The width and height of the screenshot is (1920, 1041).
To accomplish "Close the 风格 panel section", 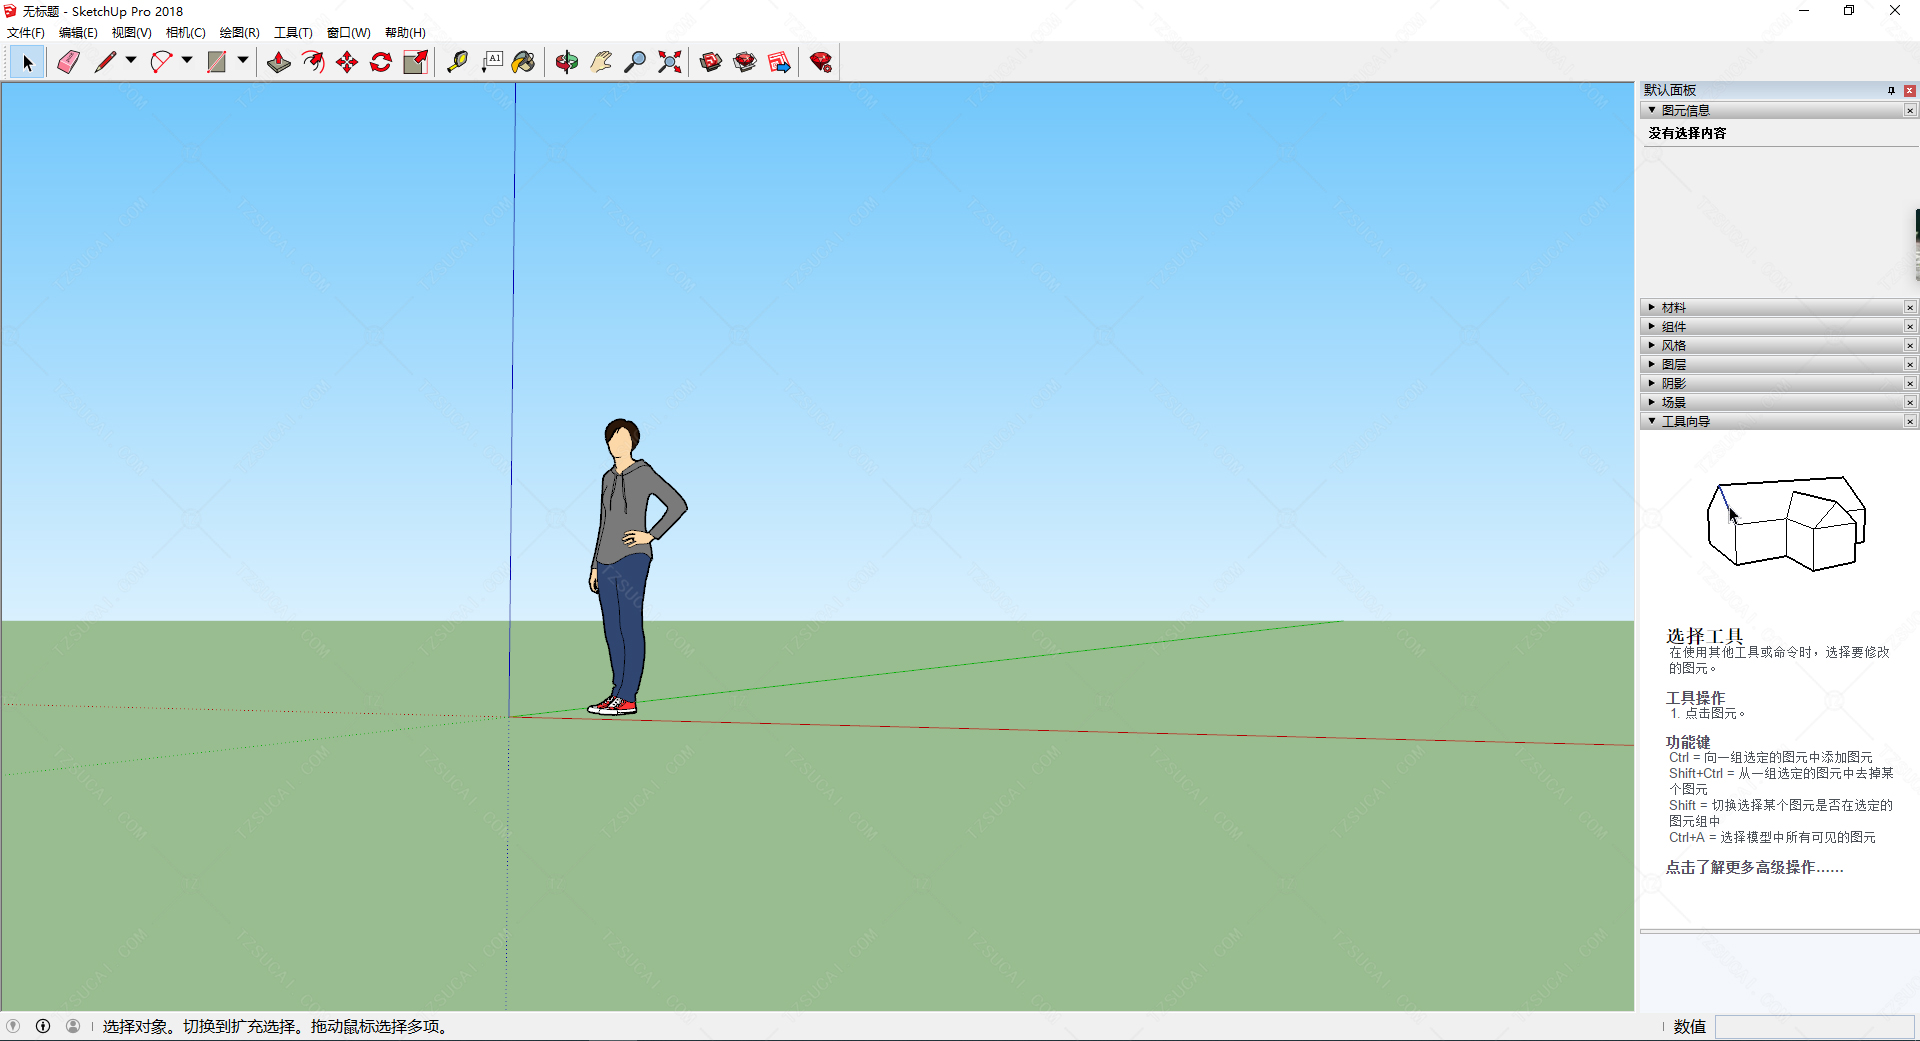I will coord(1910,345).
